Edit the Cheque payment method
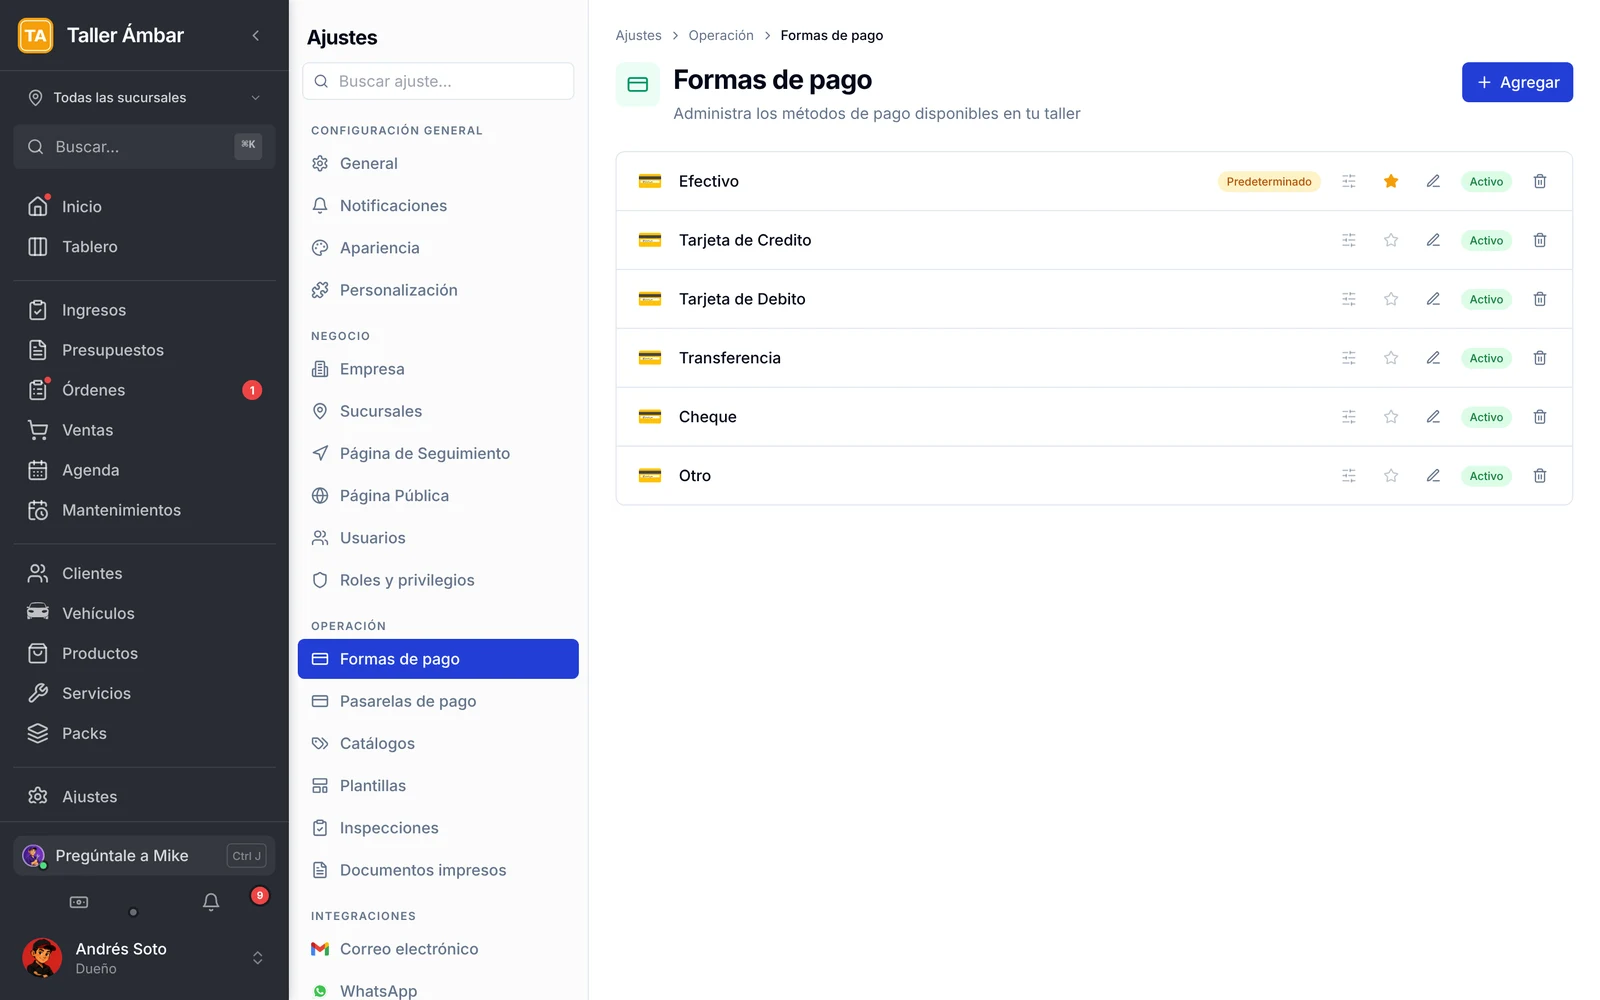This screenshot has width=1600, height=1000. click(1432, 417)
